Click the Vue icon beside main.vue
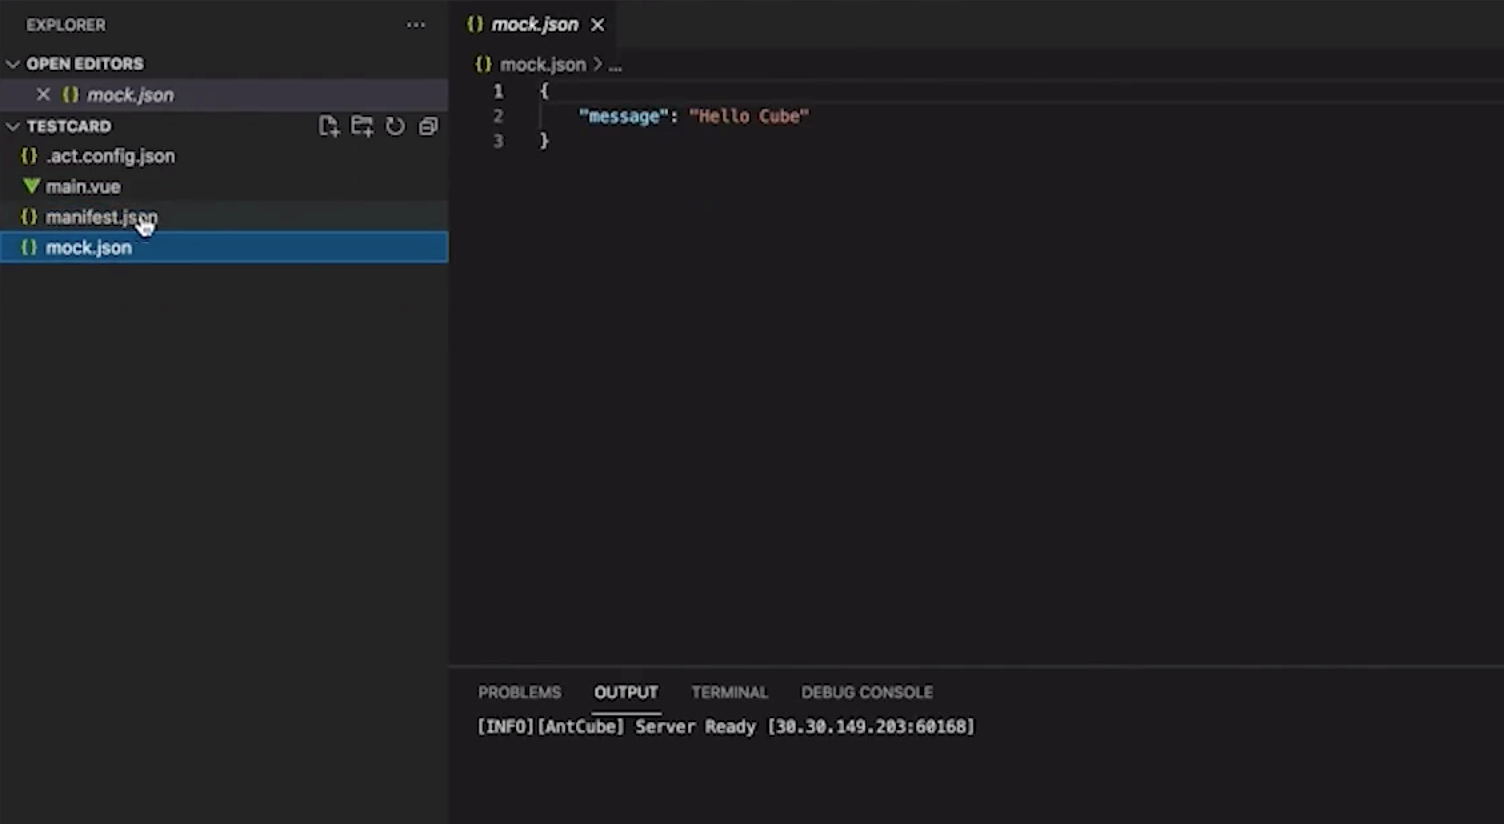Viewport: 1504px width, 824px height. (31, 186)
